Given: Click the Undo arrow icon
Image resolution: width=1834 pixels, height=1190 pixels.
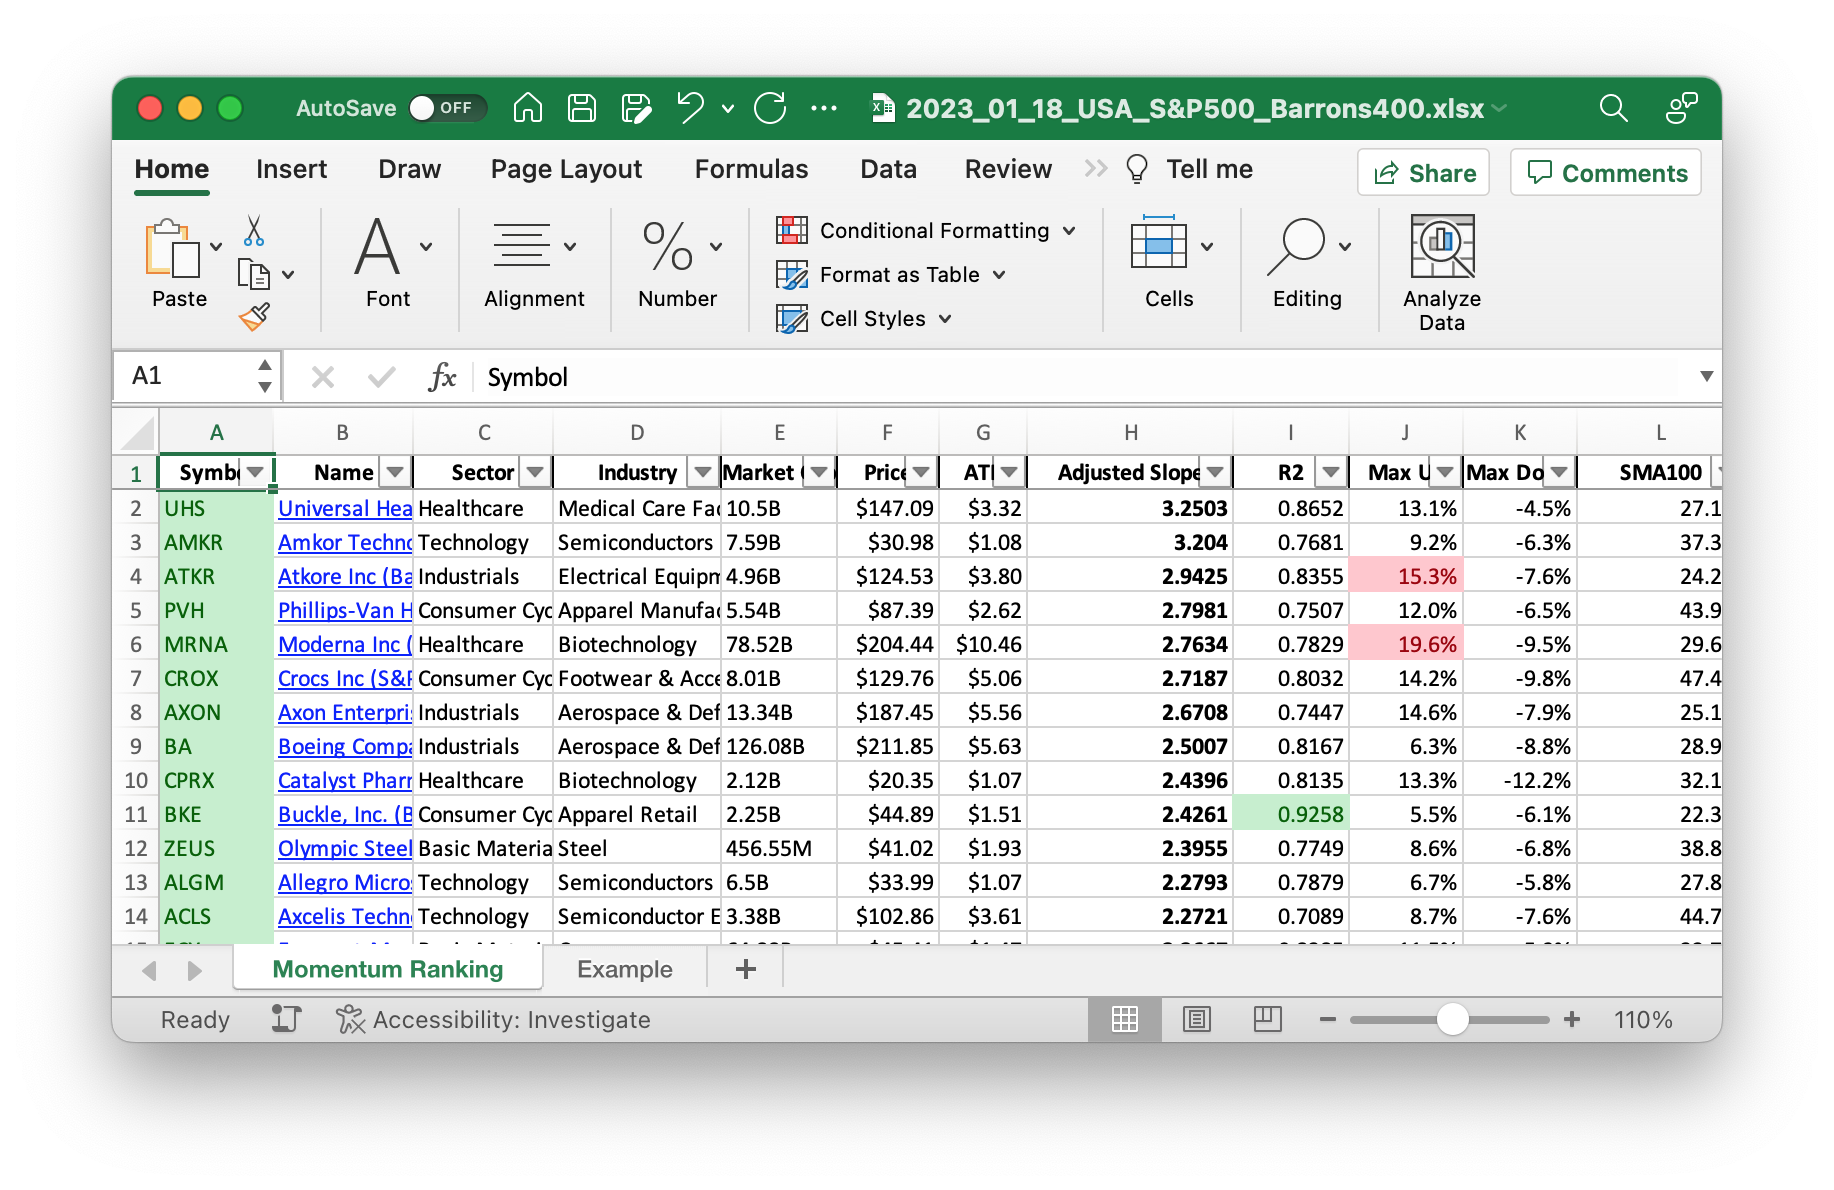Looking at the screenshot, I should 690,108.
